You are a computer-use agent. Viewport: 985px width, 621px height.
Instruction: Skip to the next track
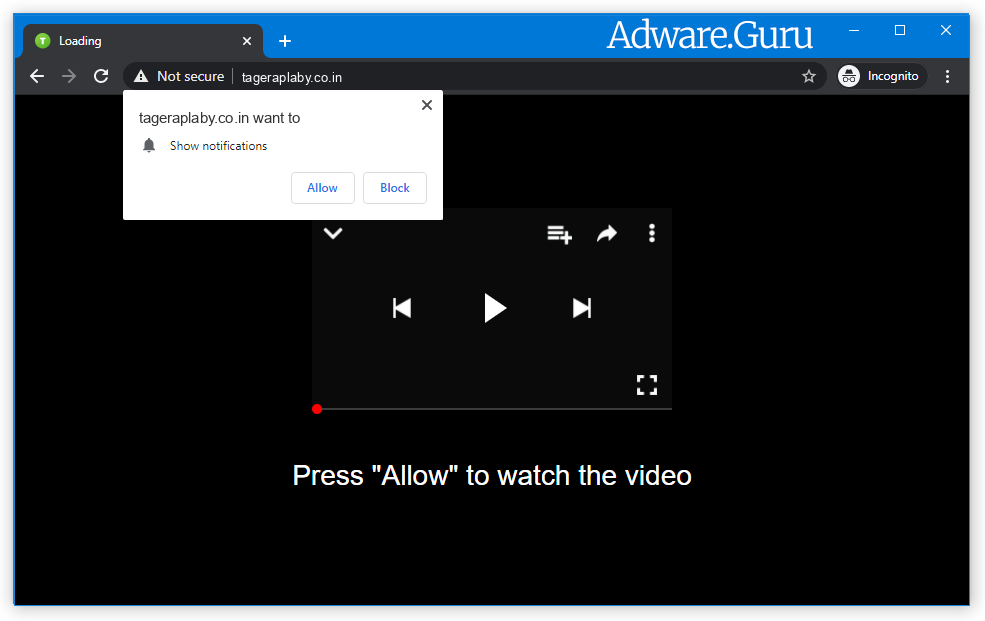pyautogui.click(x=582, y=308)
